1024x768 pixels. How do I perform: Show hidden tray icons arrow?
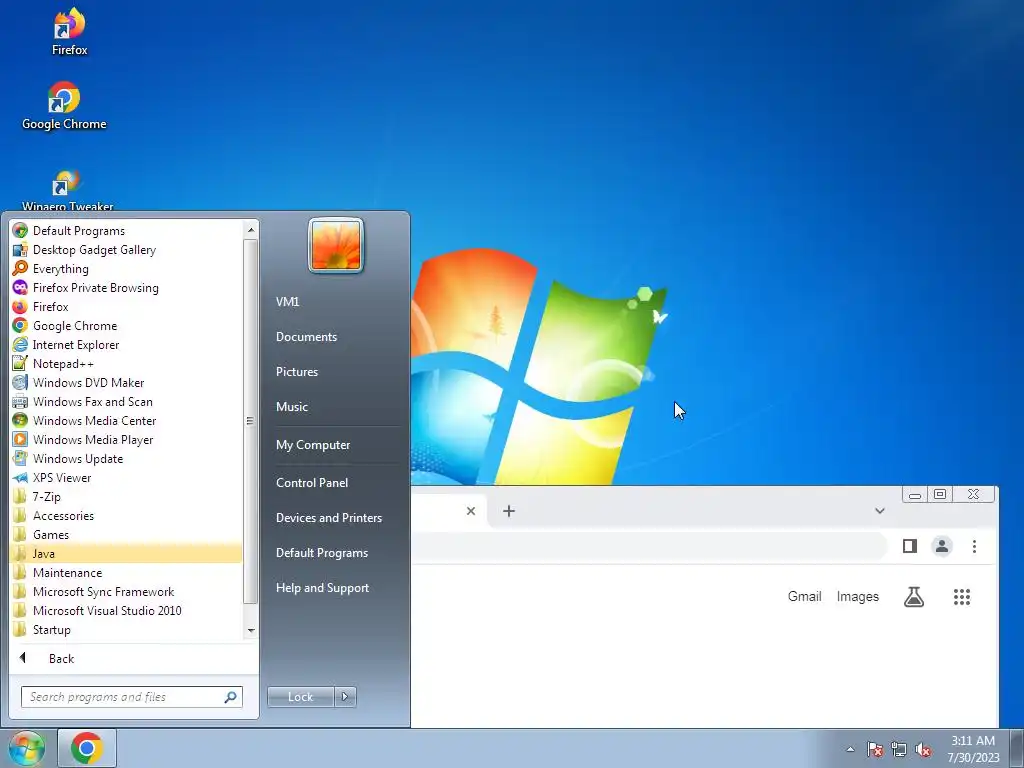click(850, 749)
